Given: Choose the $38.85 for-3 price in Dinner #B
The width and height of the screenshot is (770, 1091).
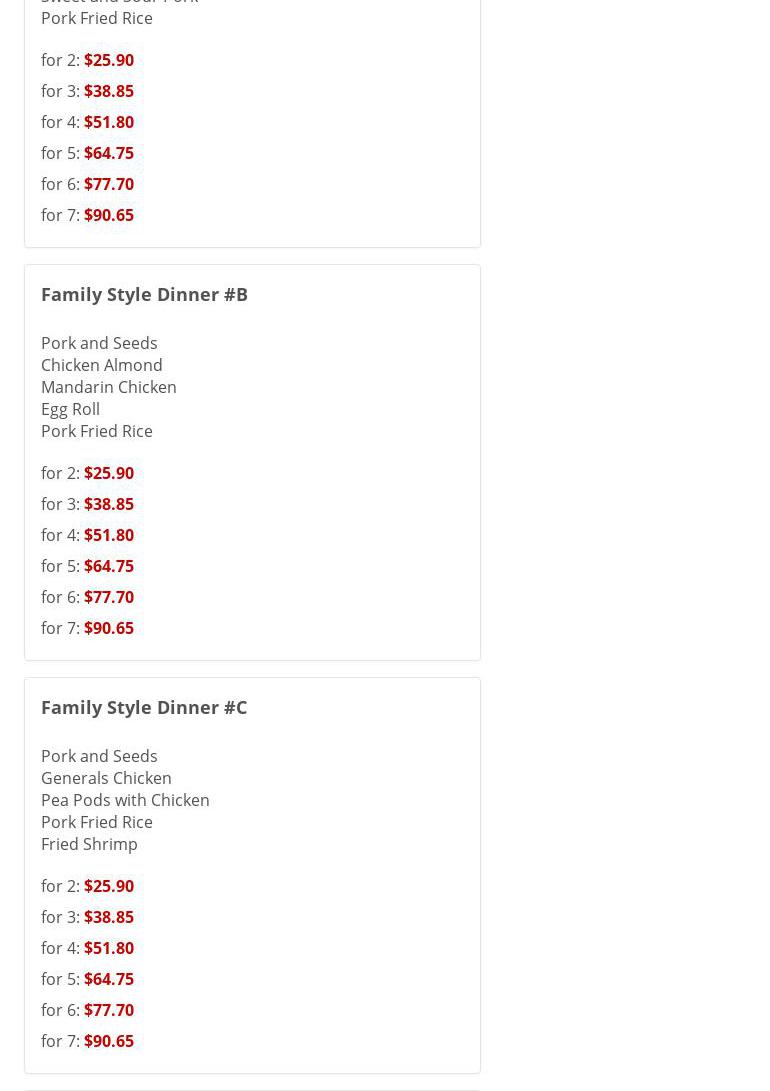Looking at the screenshot, I should pyautogui.click(x=109, y=504).
